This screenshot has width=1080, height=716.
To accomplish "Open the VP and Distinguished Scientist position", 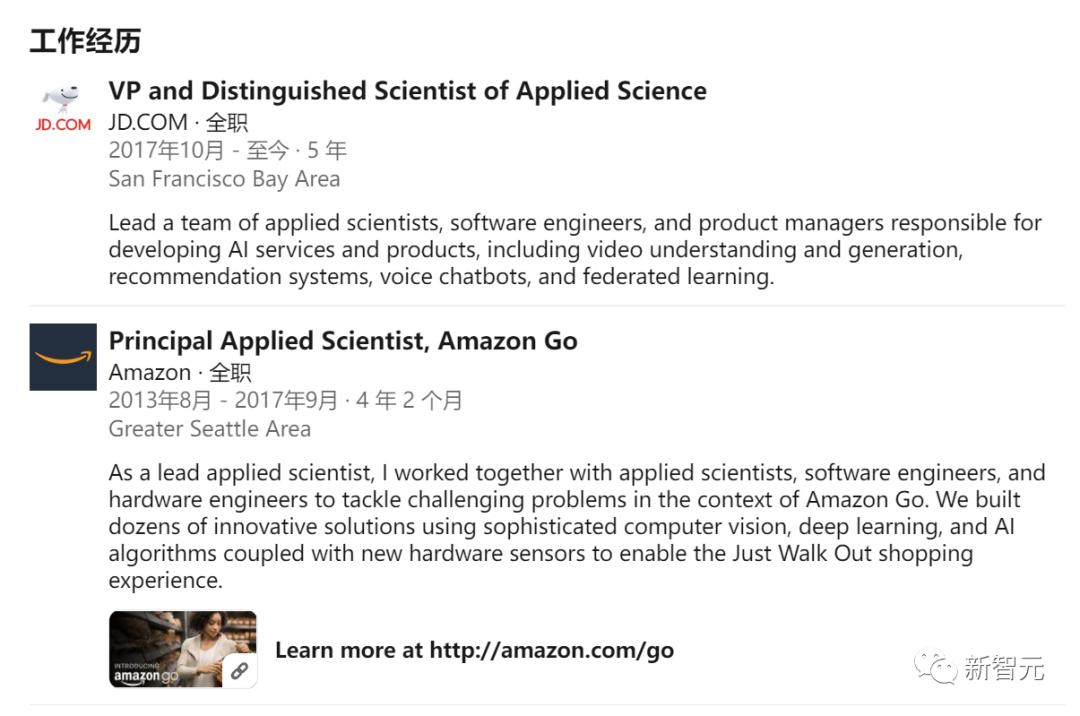I will click(x=407, y=91).
